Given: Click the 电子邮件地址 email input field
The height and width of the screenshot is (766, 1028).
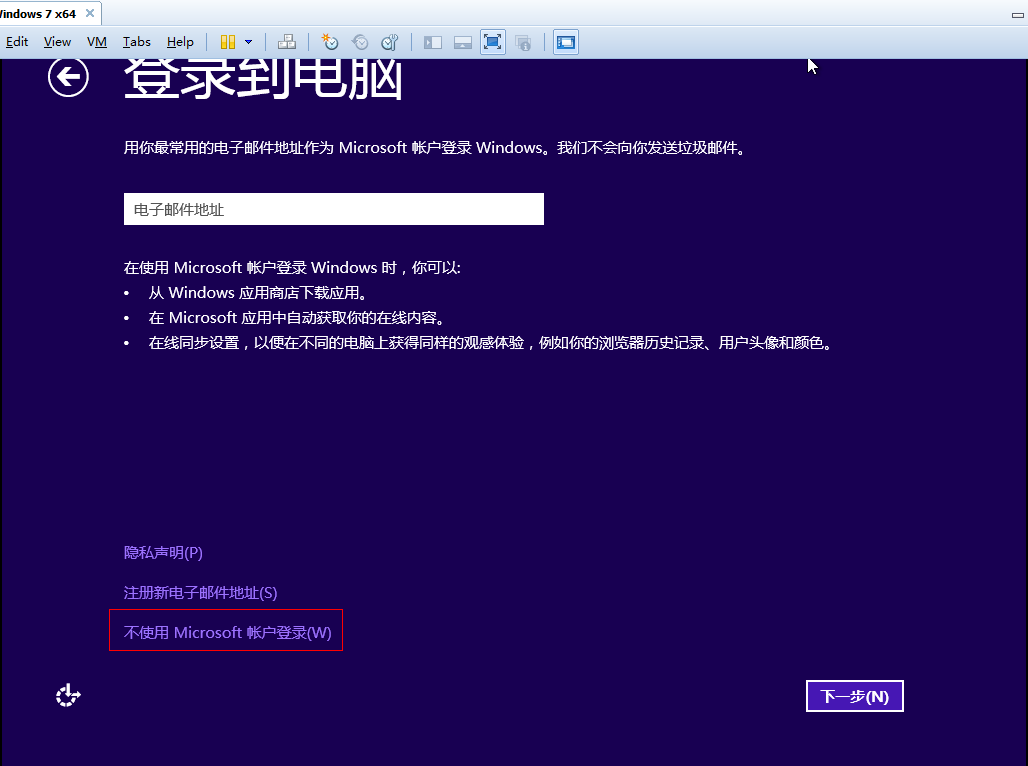Looking at the screenshot, I should click(334, 209).
